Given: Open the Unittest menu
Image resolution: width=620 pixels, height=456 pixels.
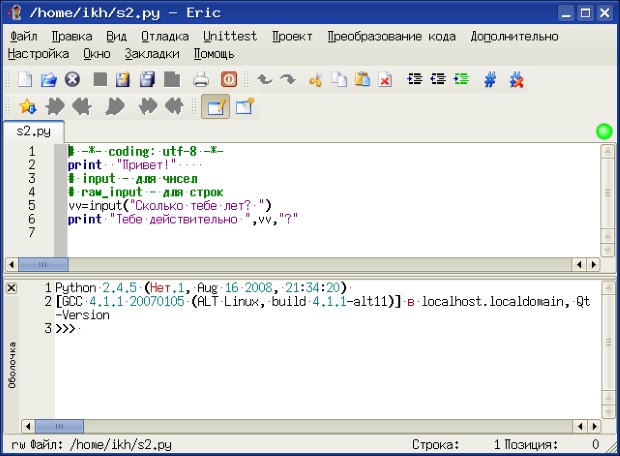Looking at the screenshot, I should point(229,36).
